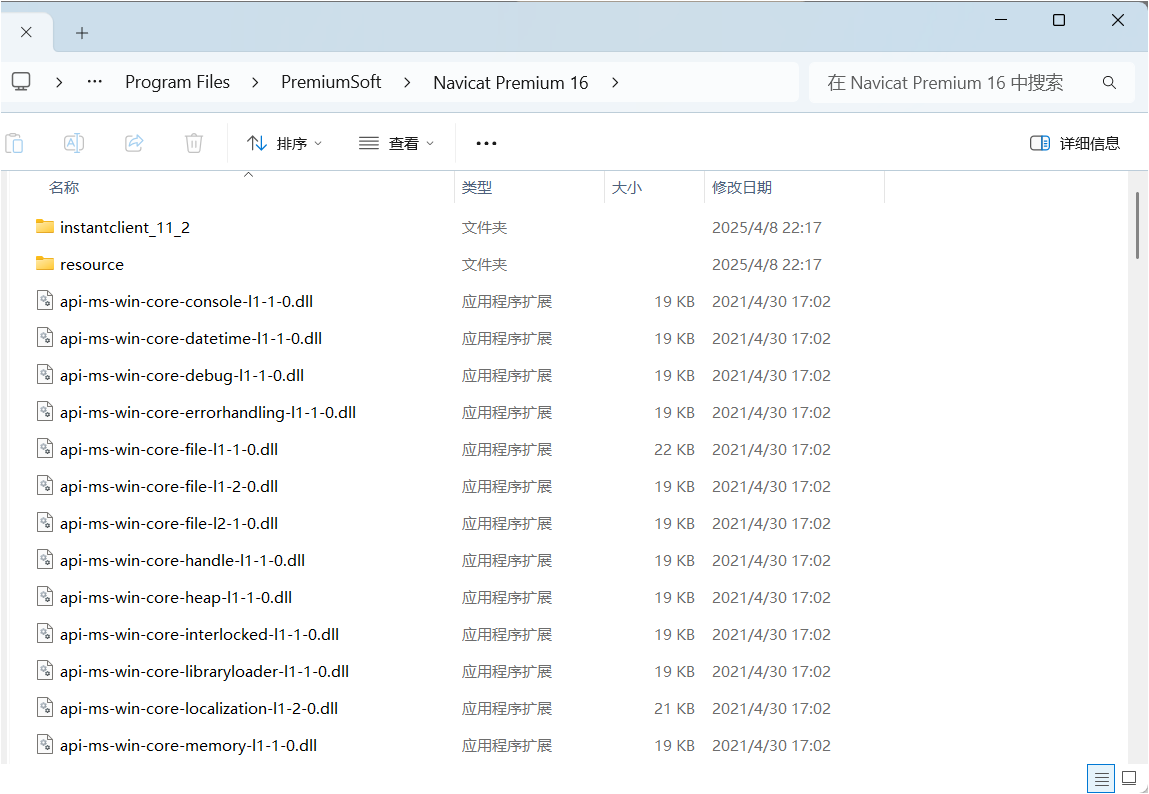Sort by the 大小 column header
The image size is (1149, 794).
click(627, 188)
